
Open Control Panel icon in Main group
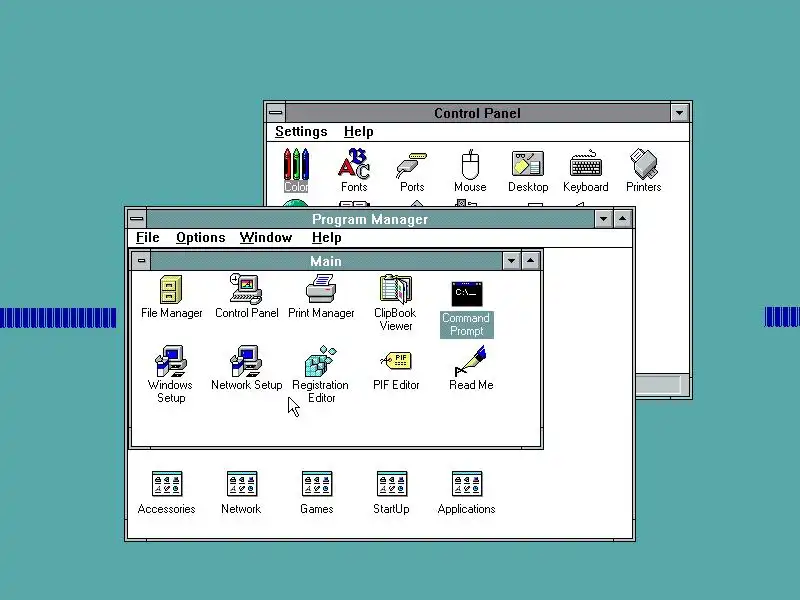click(245, 289)
